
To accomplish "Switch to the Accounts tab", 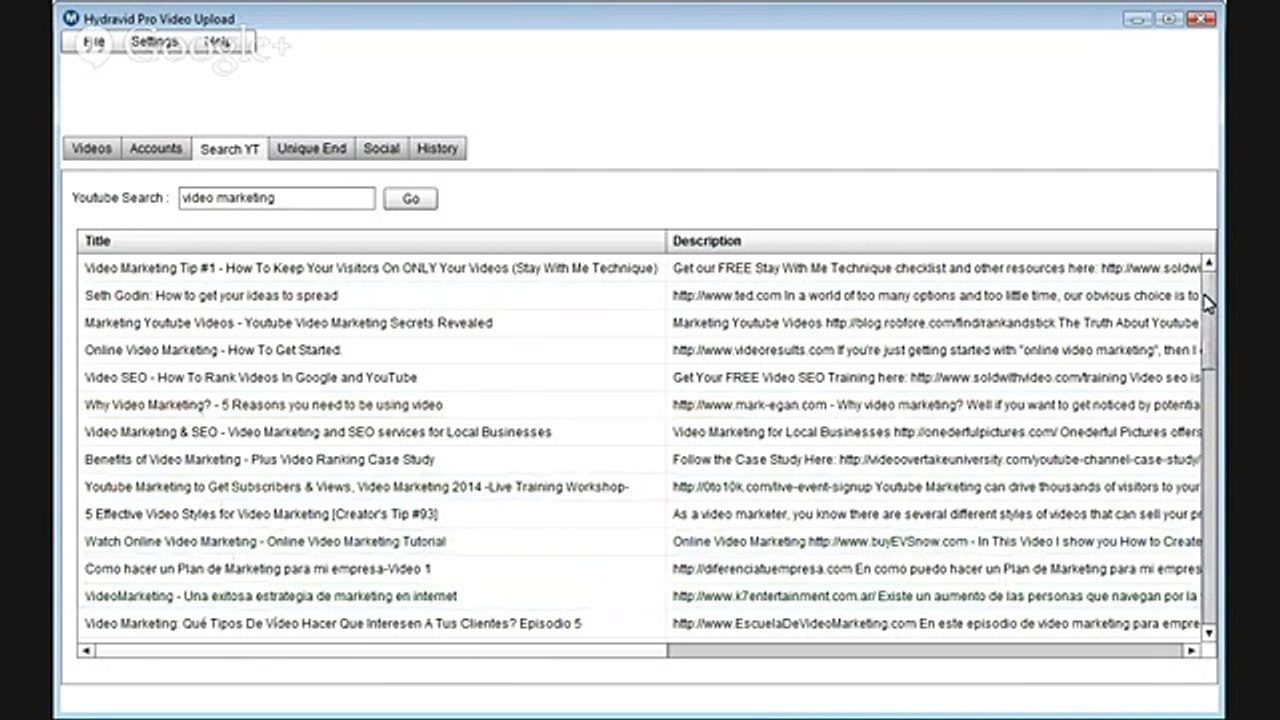I will [x=156, y=148].
